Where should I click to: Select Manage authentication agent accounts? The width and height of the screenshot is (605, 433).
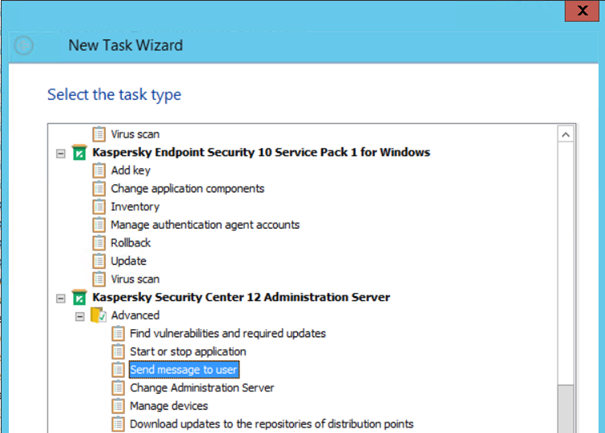tap(204, 225)
